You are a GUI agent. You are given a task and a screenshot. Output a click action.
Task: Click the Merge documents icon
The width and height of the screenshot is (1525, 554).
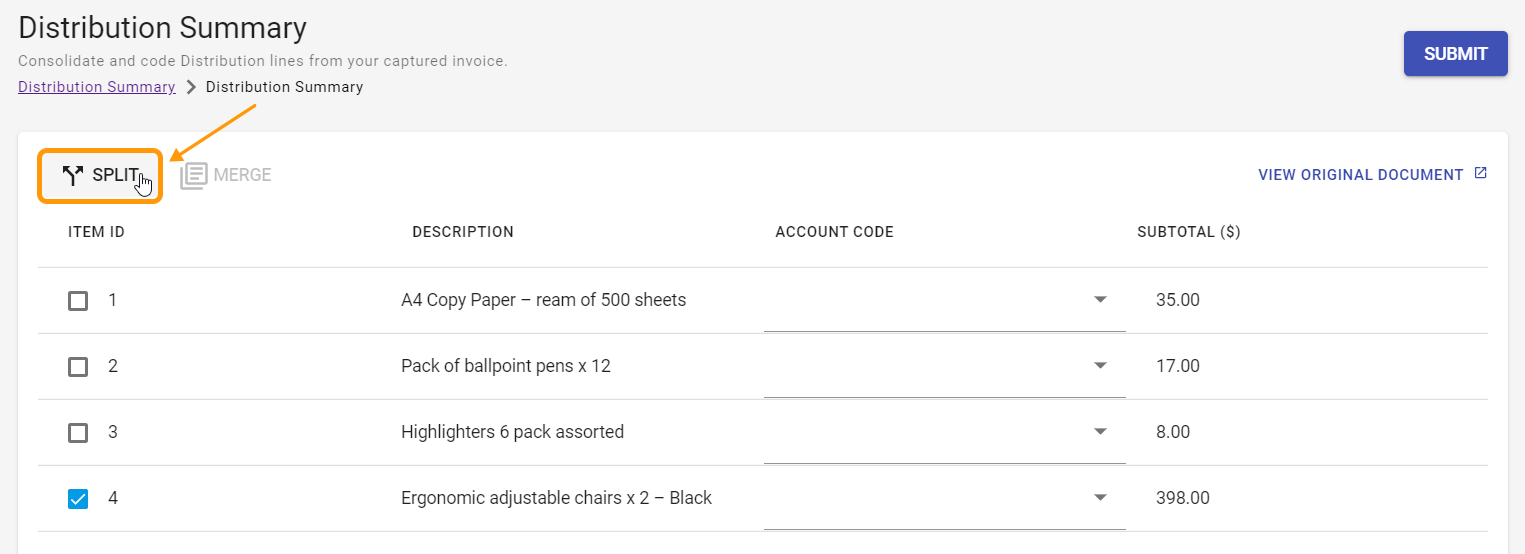coord(194,176)
